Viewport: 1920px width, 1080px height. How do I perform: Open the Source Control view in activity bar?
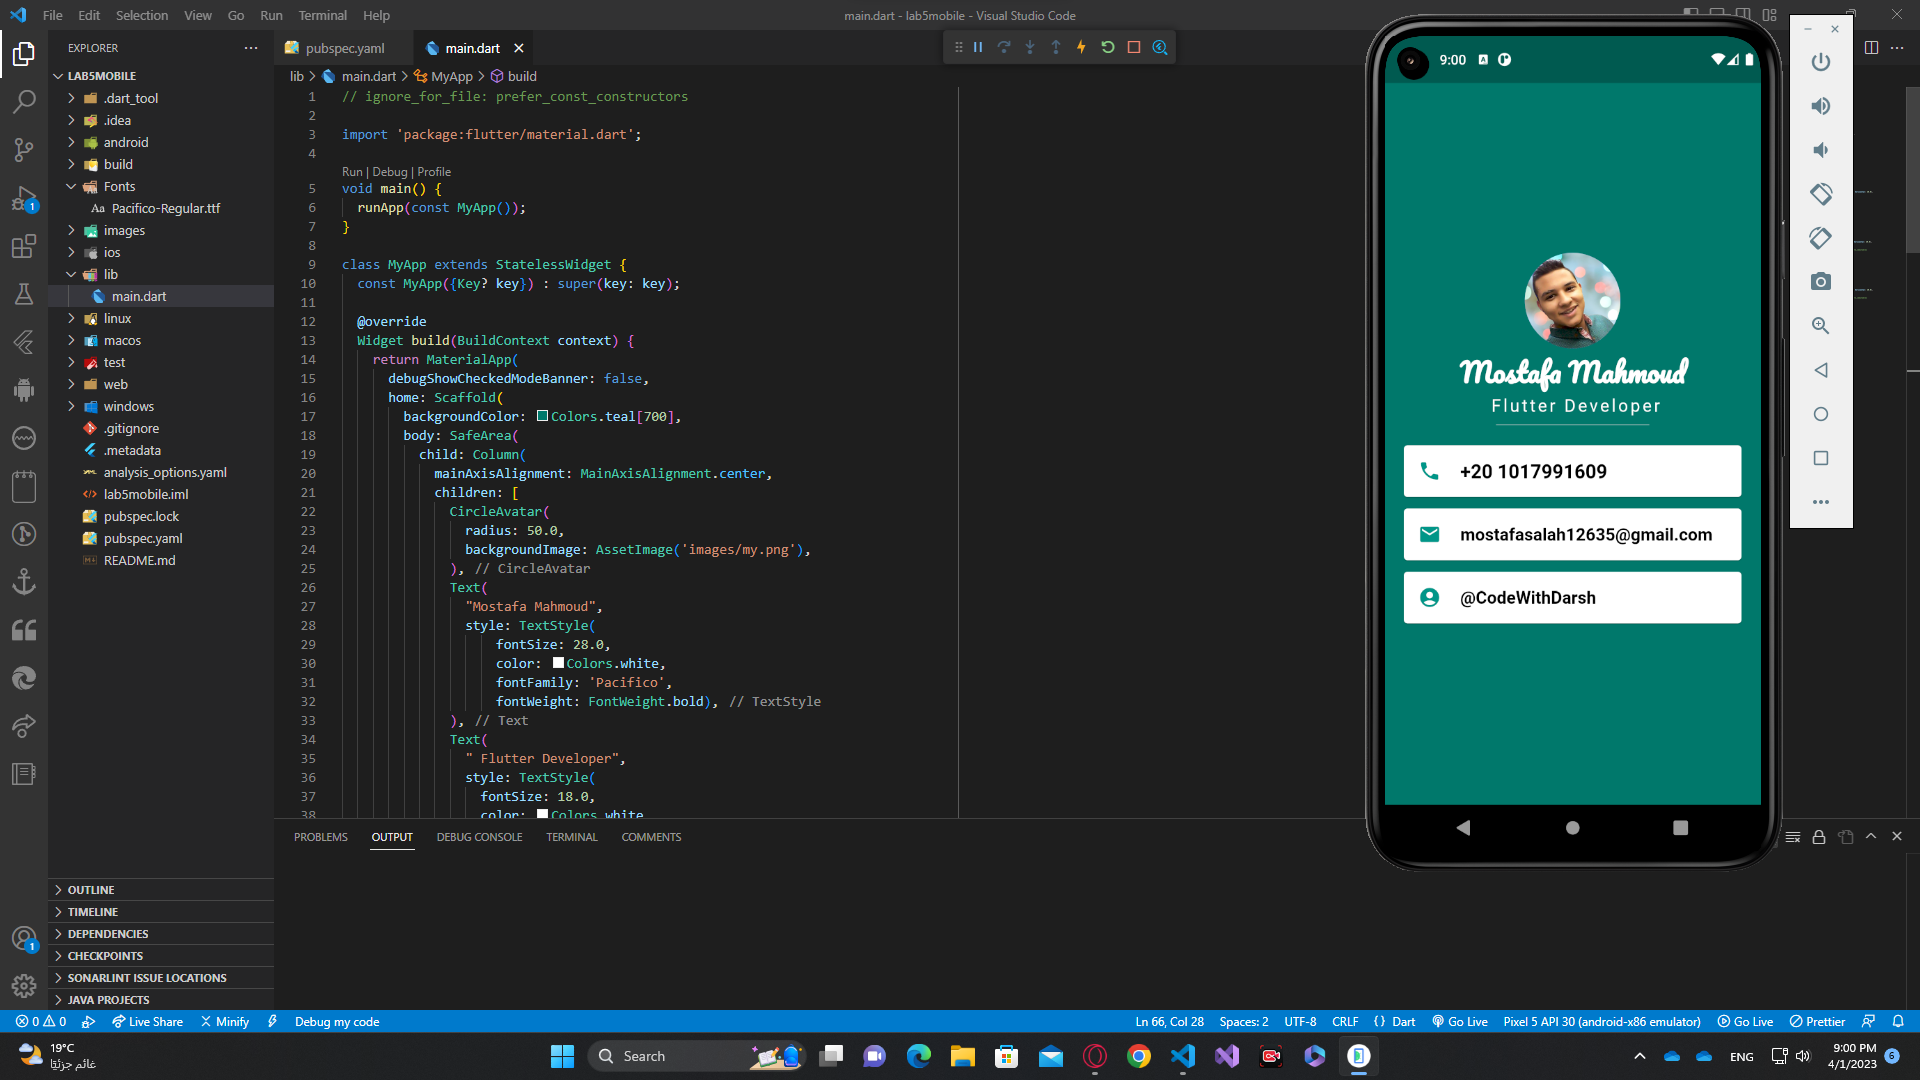click(x=24, y=150)
